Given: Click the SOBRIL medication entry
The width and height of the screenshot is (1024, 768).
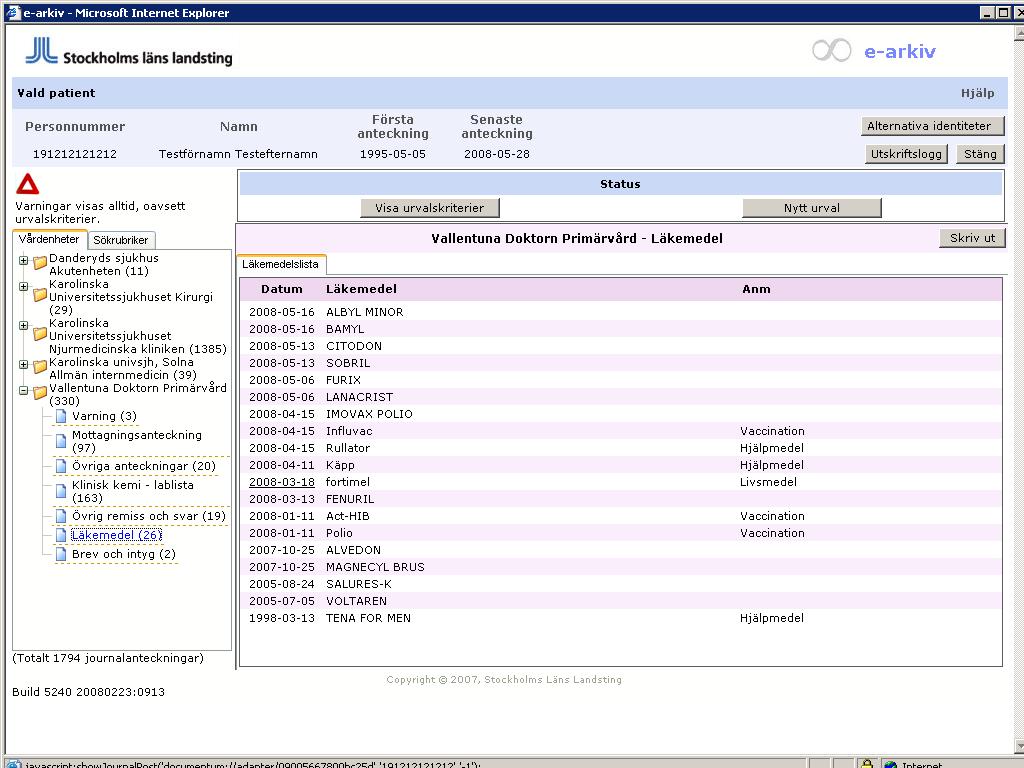Looking at the screenshot, I should pos(348,363).
